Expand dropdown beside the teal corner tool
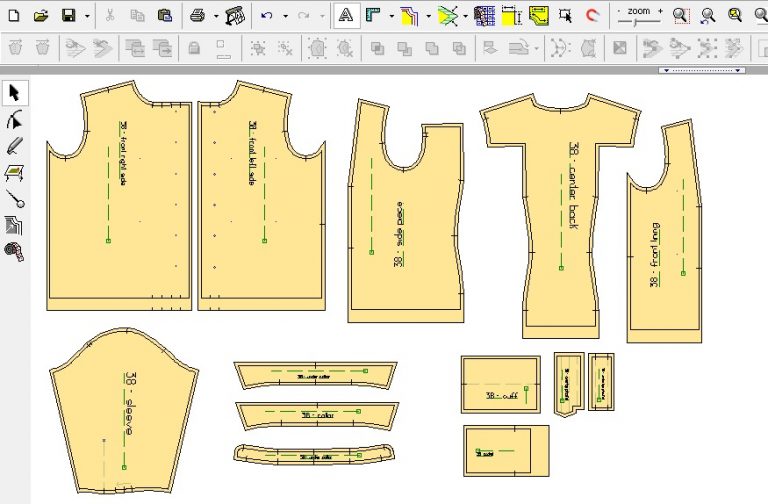 391,16
